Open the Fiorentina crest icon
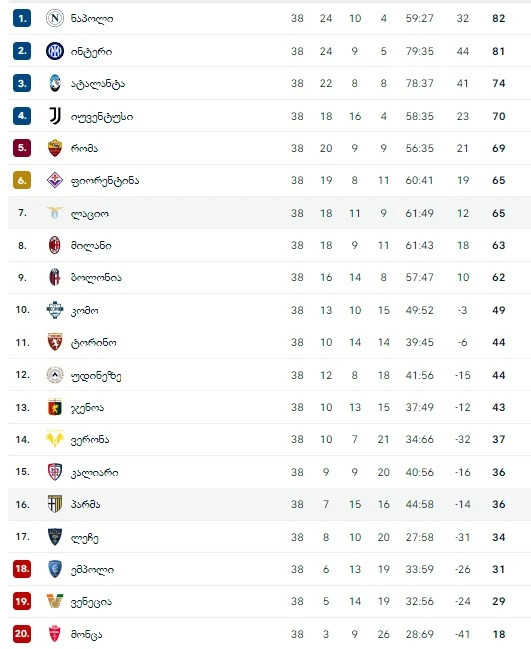The image size is (531, 649). (x=55, y=180)
